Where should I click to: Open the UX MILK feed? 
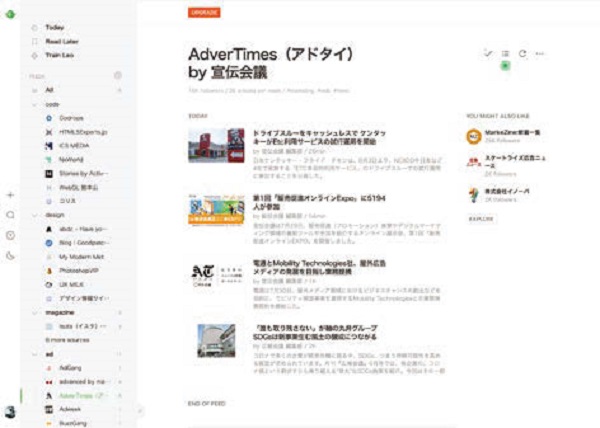click(x=71, y=285)
